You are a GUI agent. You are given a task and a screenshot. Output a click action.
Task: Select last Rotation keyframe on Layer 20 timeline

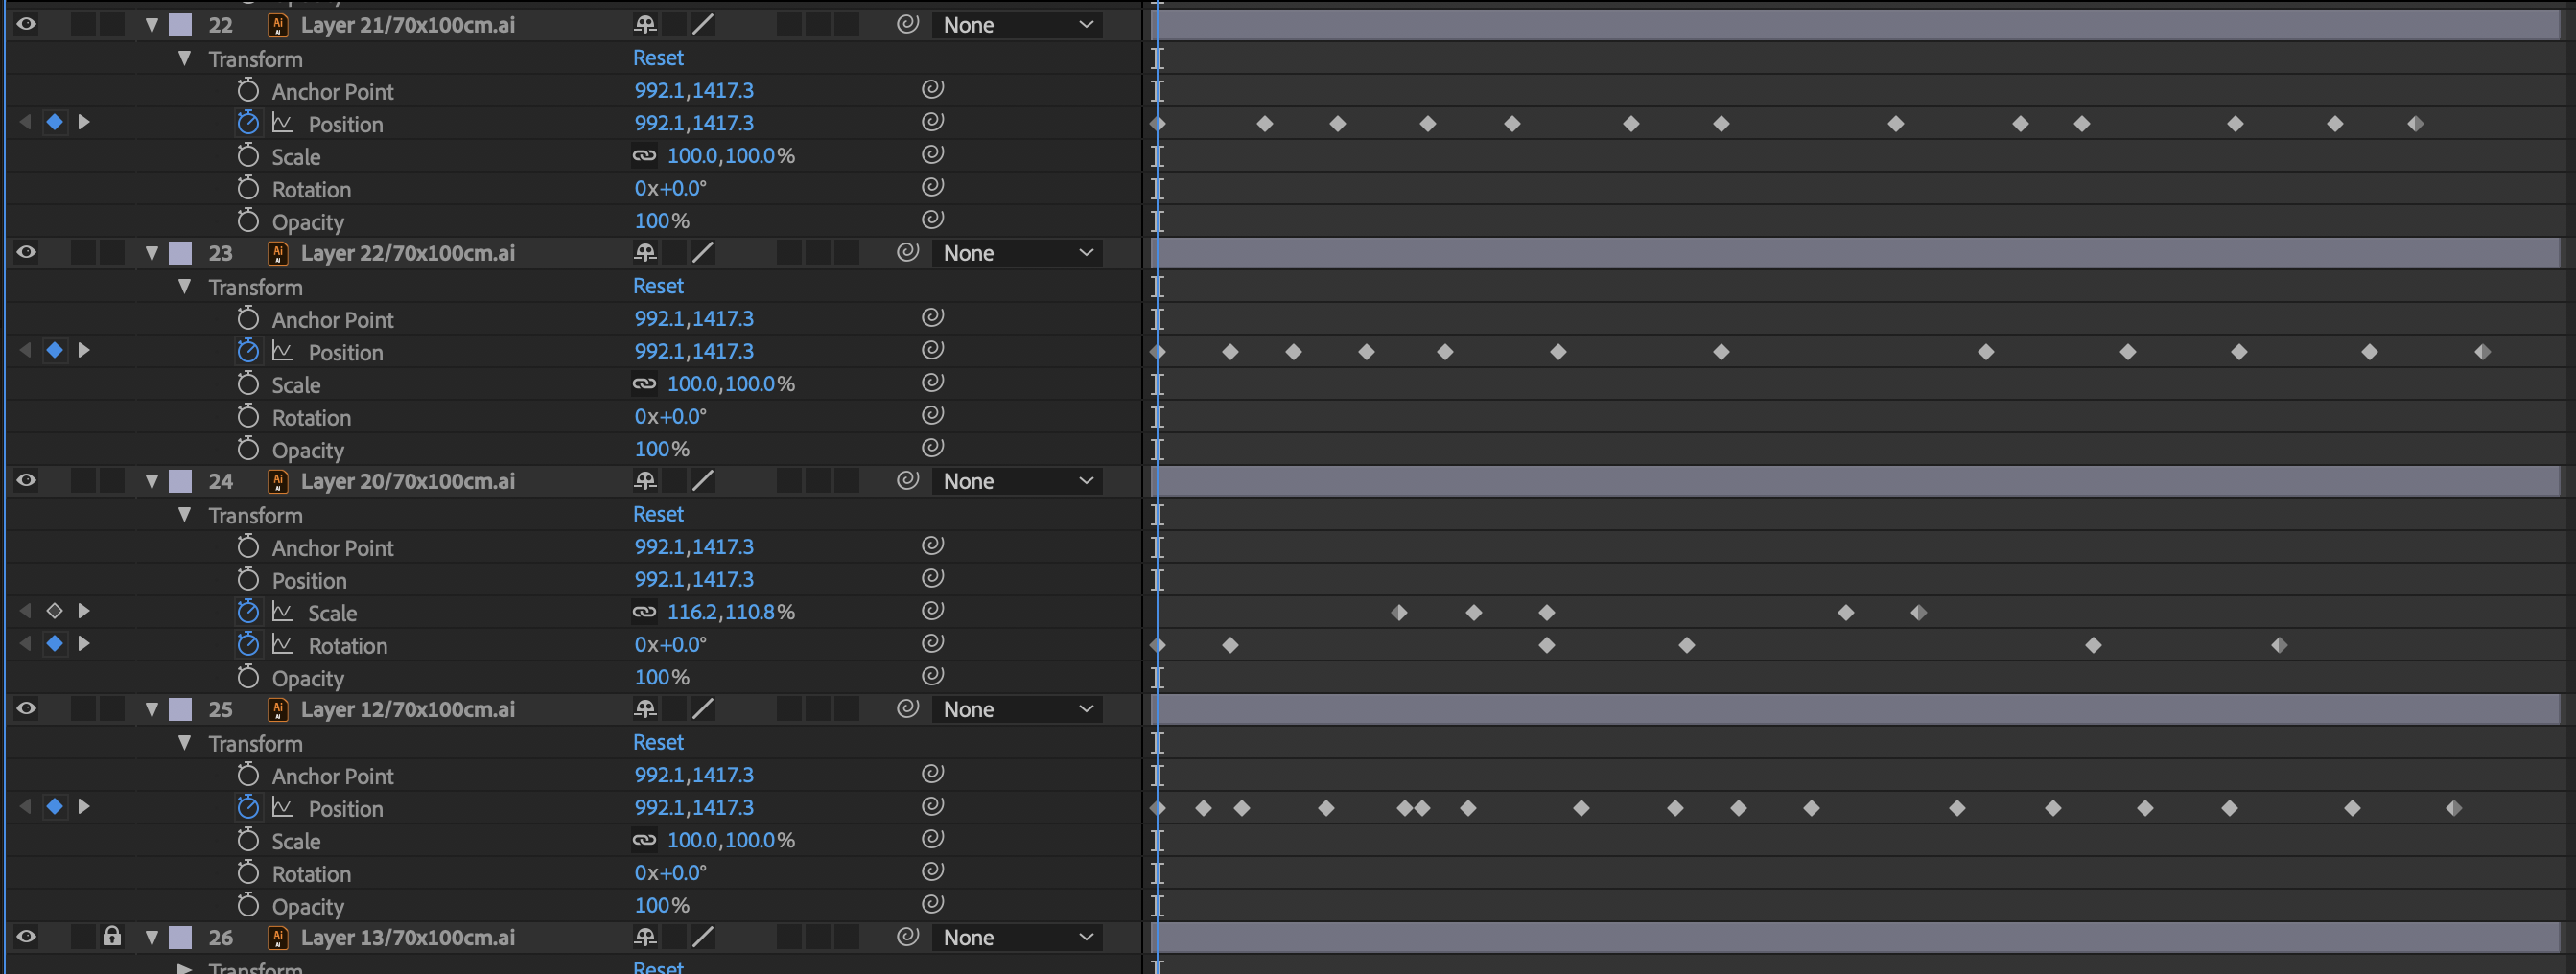(2279, 645)
